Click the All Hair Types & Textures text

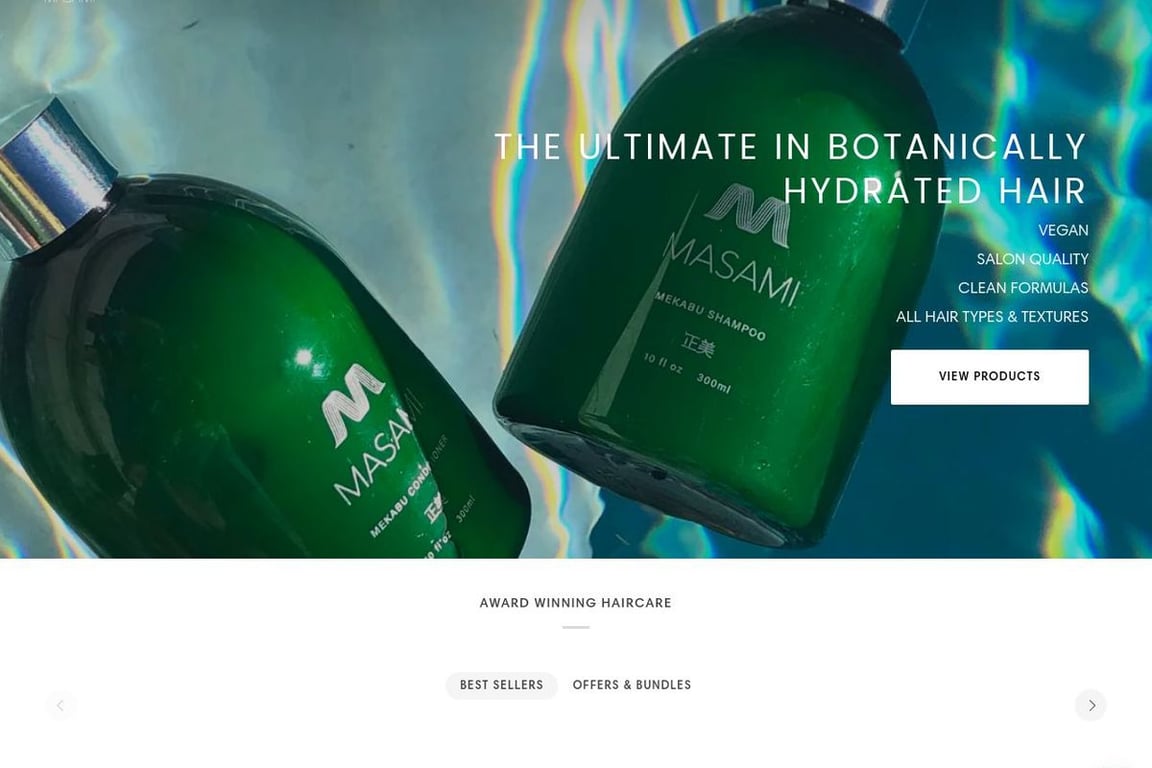(992, 317)
